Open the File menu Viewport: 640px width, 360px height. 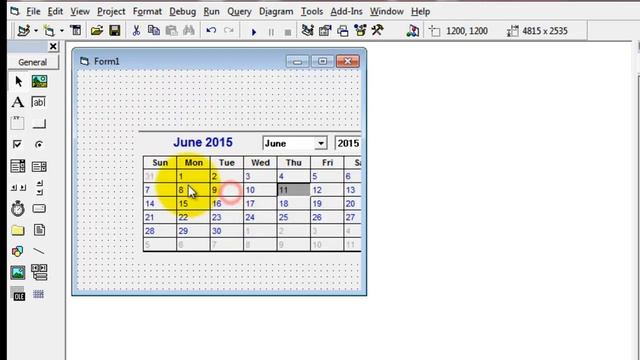click(x=33, y=11)
